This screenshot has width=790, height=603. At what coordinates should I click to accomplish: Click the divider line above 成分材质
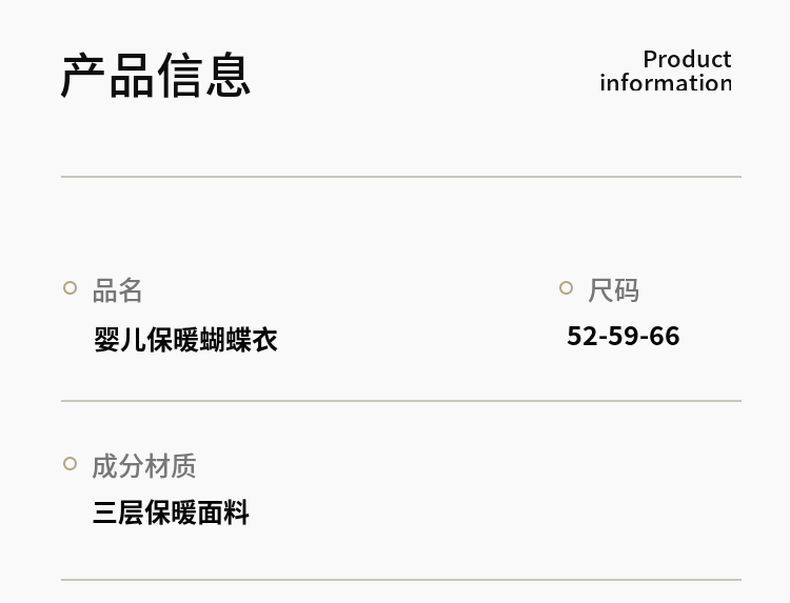click(401, 401)
